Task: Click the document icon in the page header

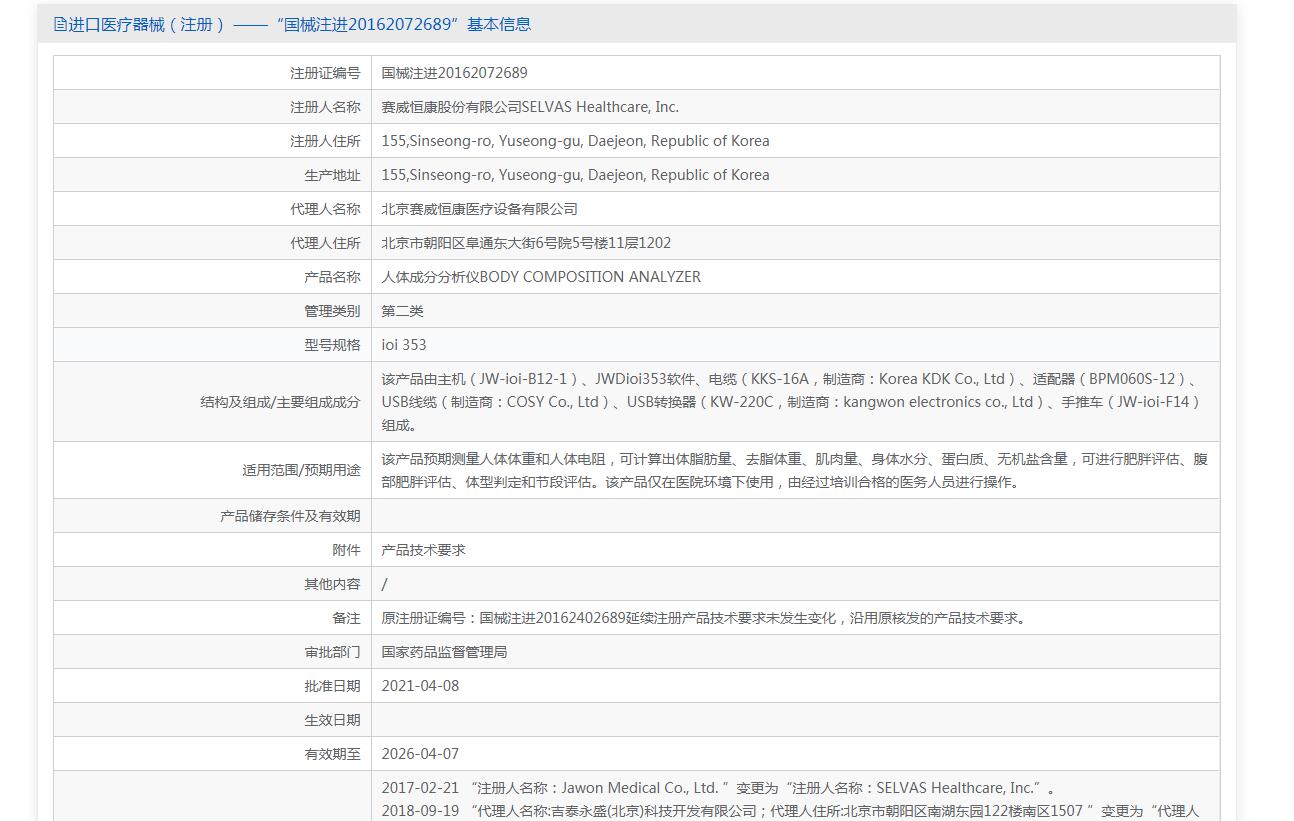Action: click(x=60, y=25)
